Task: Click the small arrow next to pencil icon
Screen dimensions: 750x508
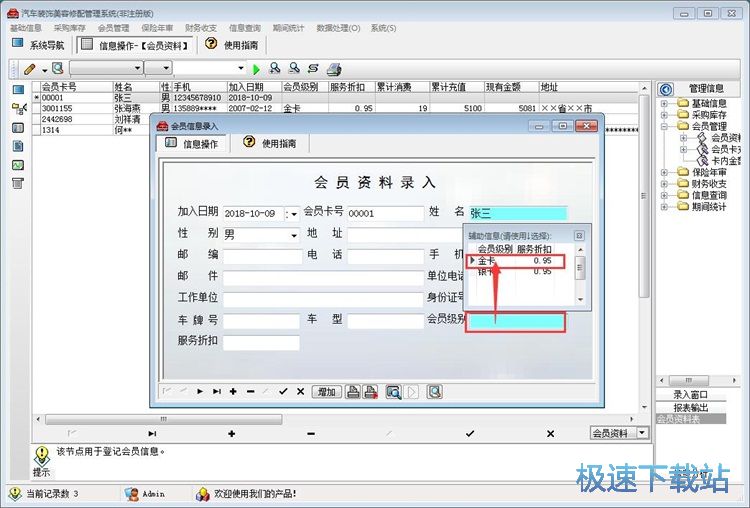Action: [x=44, y=70]
